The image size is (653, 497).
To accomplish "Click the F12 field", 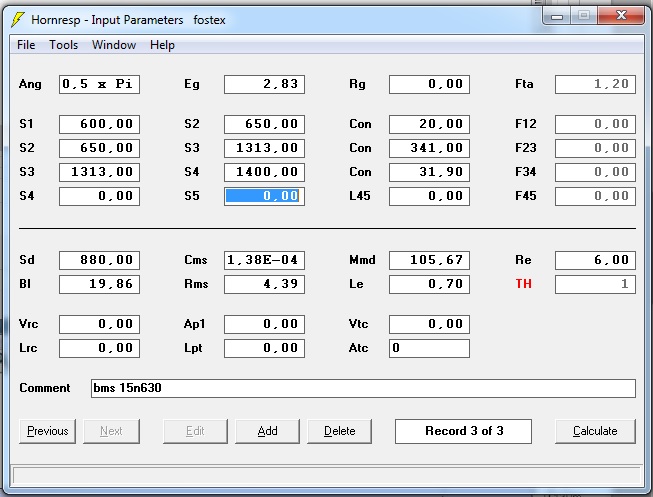I will pos(596,124).
